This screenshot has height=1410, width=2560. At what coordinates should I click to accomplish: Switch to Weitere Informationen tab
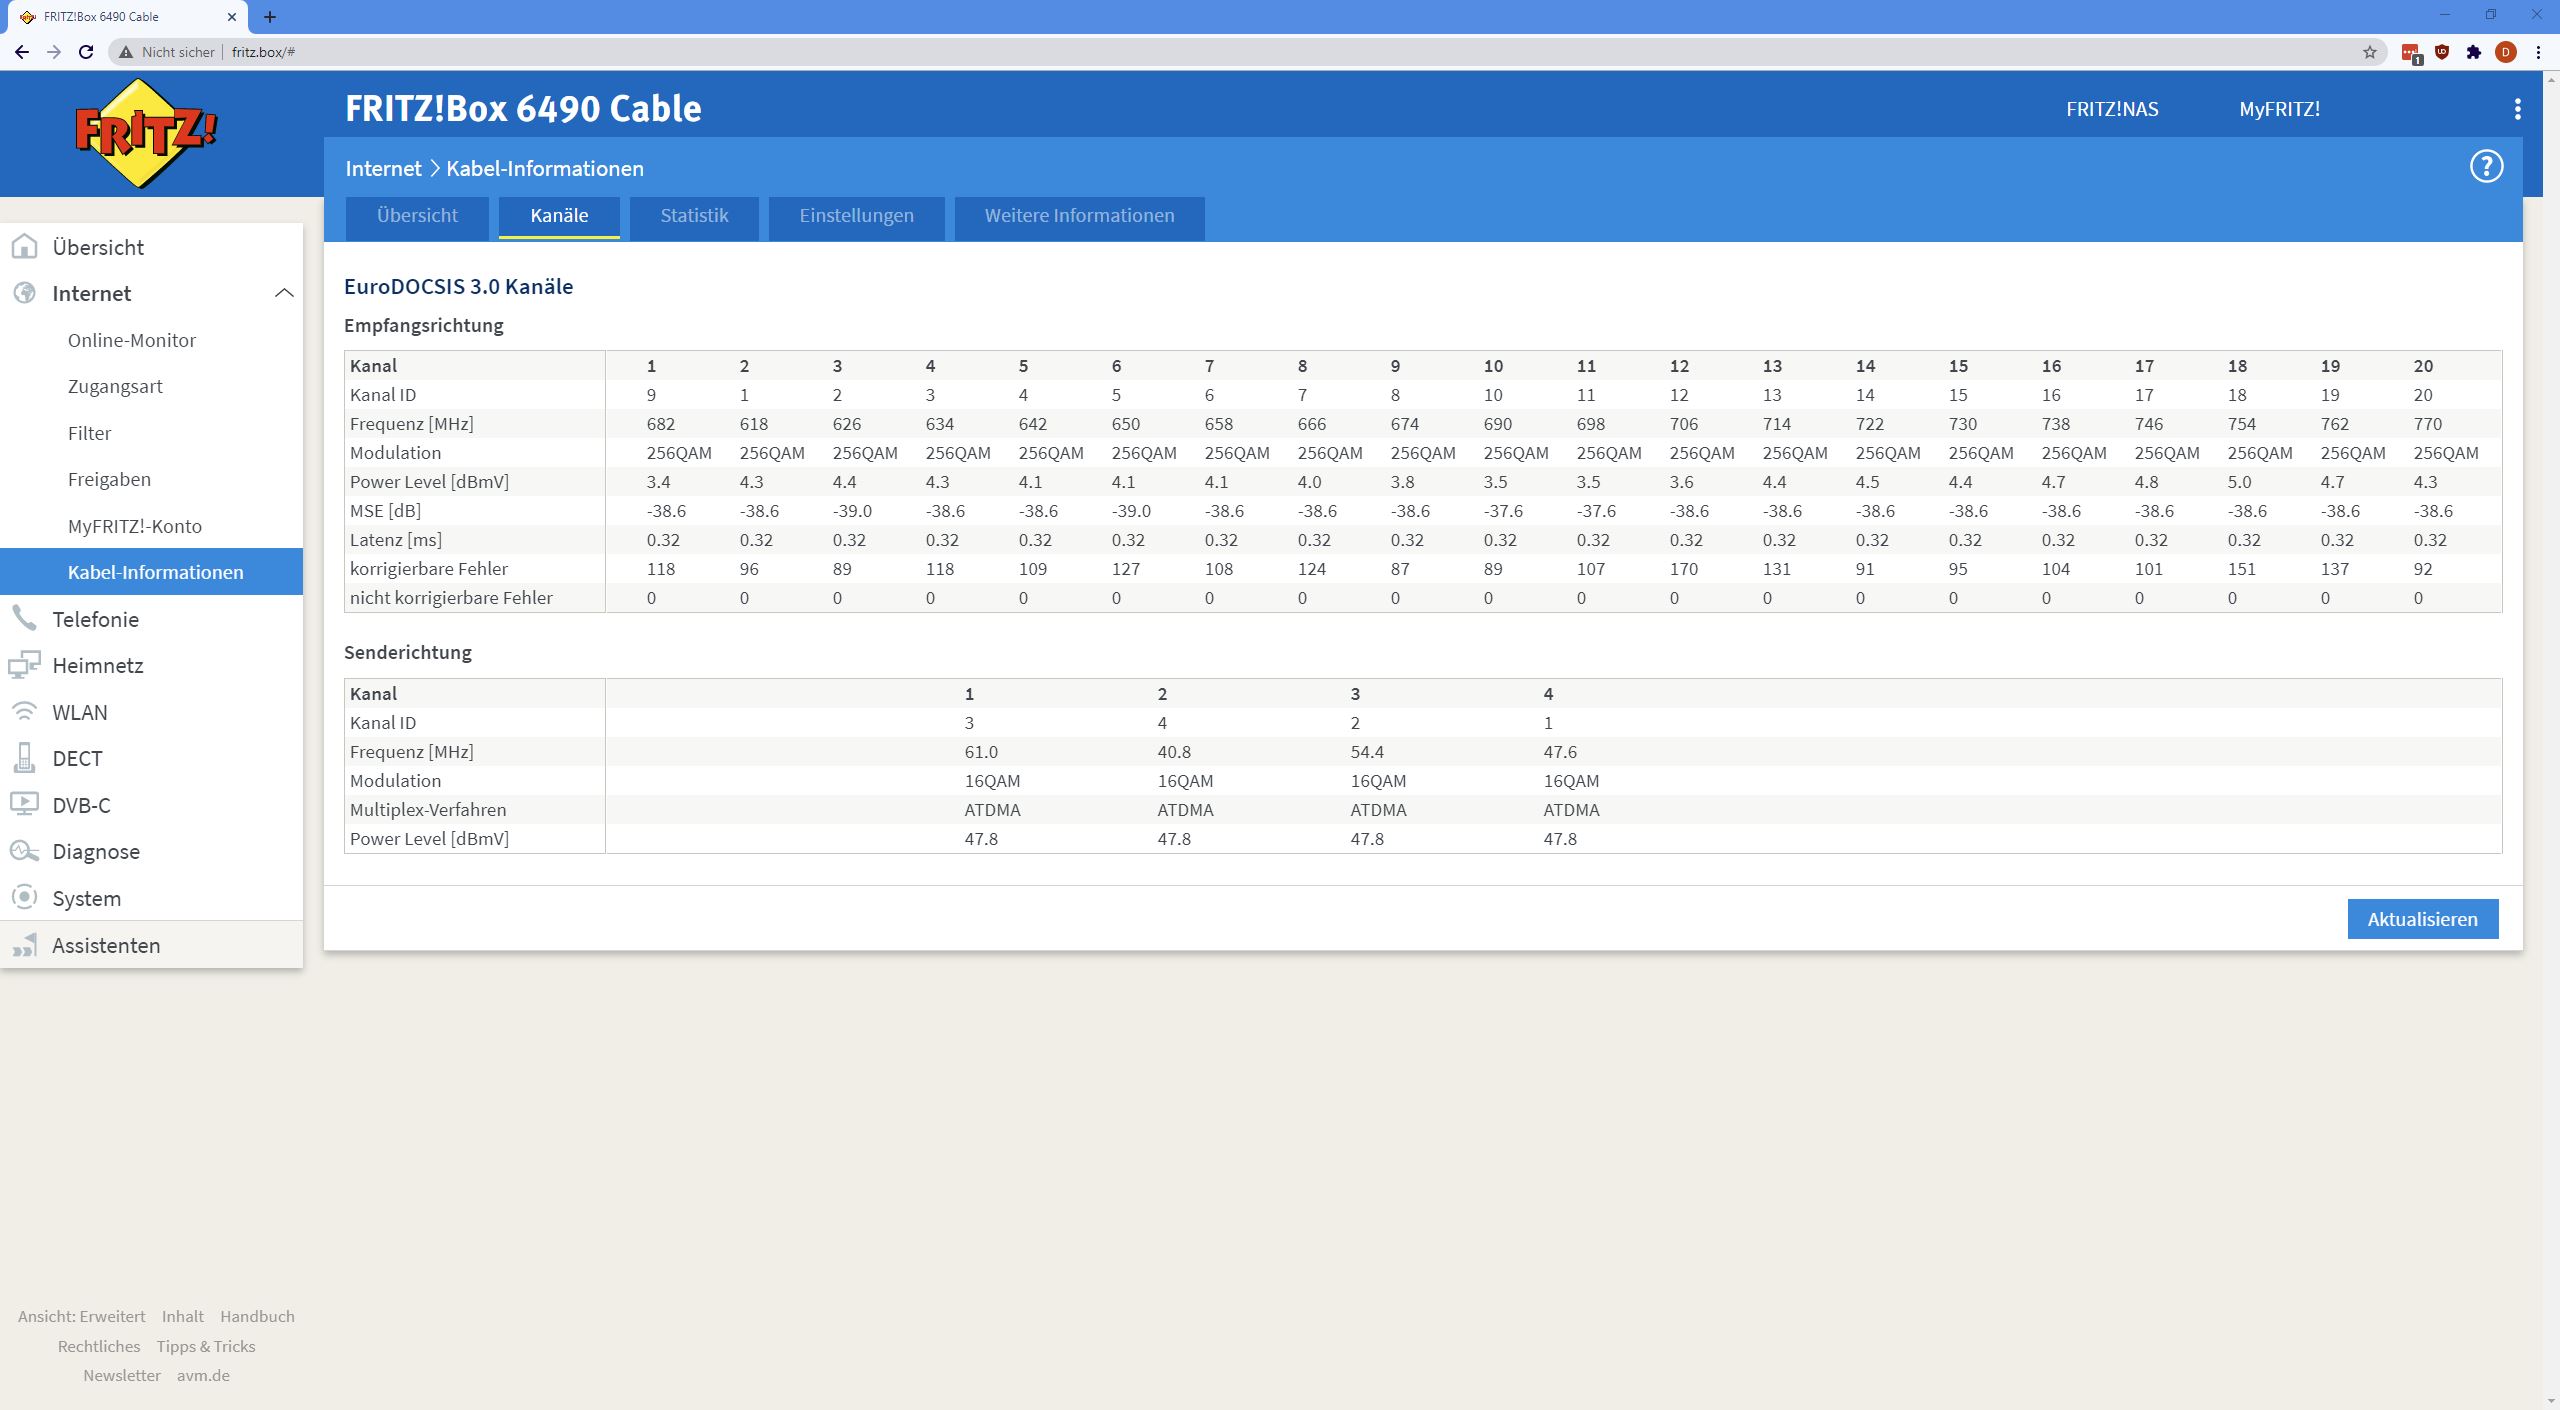tap(1079, 216)
